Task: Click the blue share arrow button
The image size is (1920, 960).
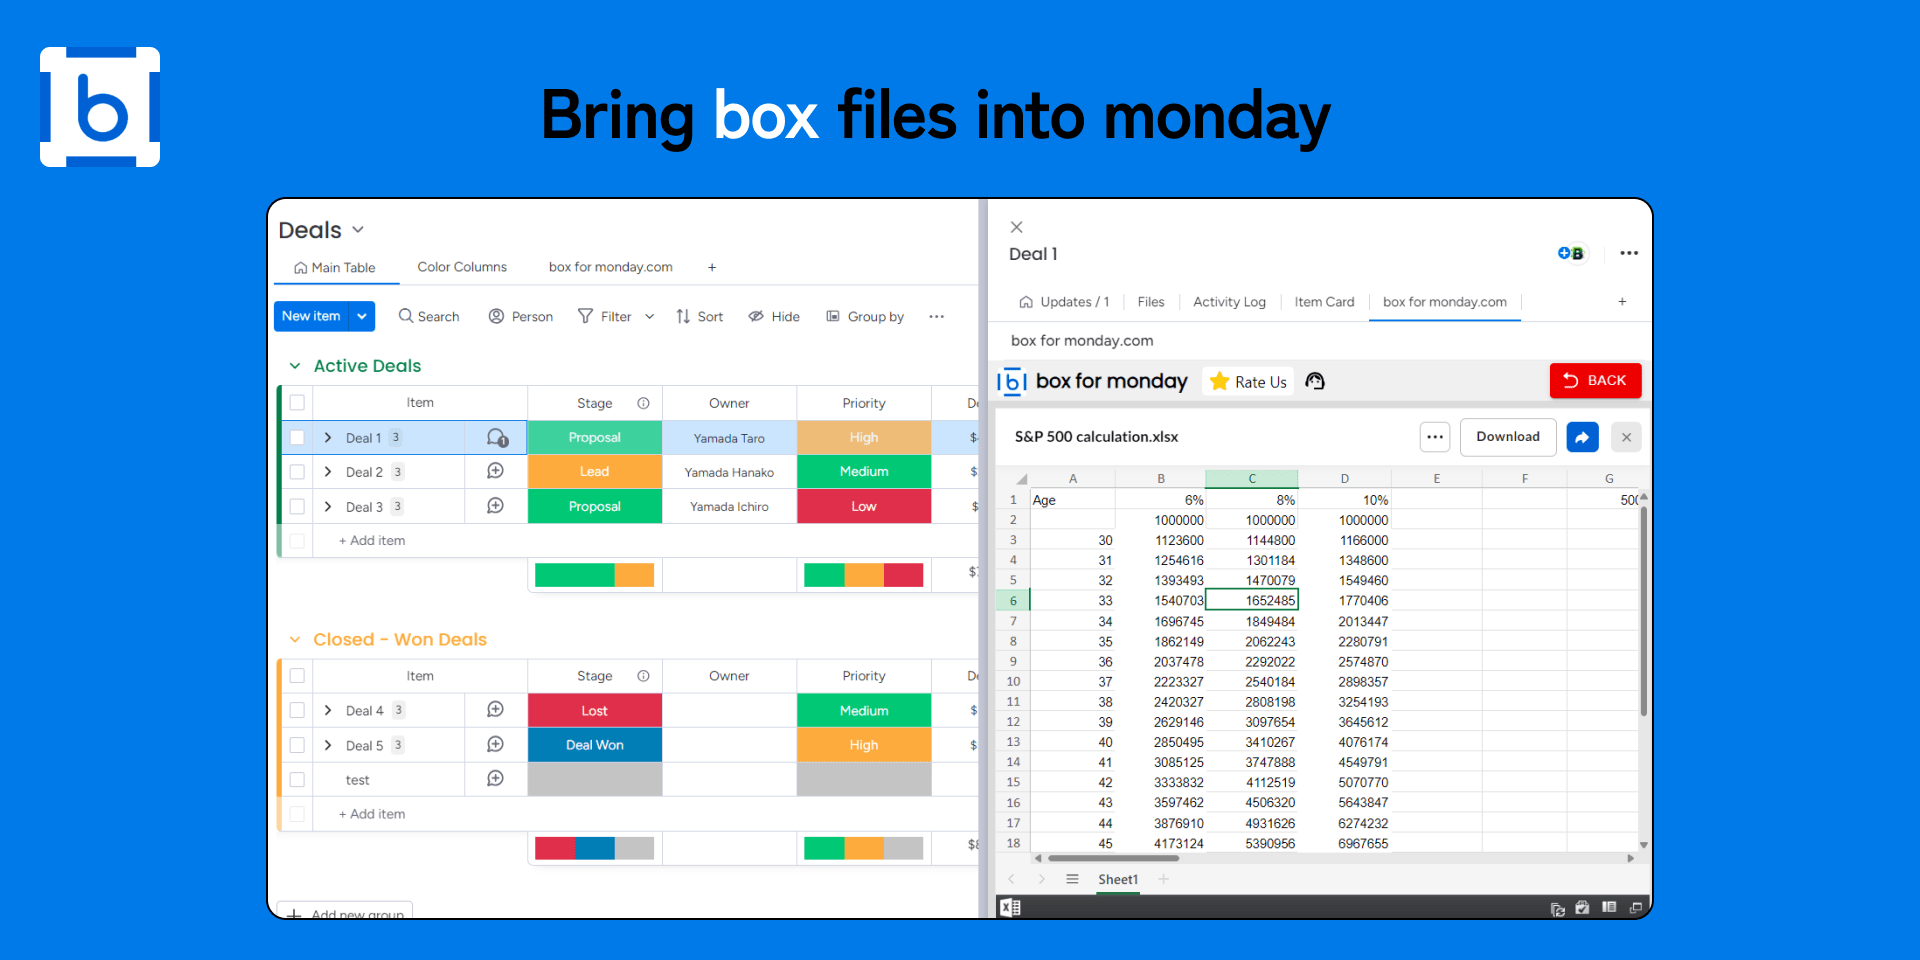Action: click(1582, 437)
